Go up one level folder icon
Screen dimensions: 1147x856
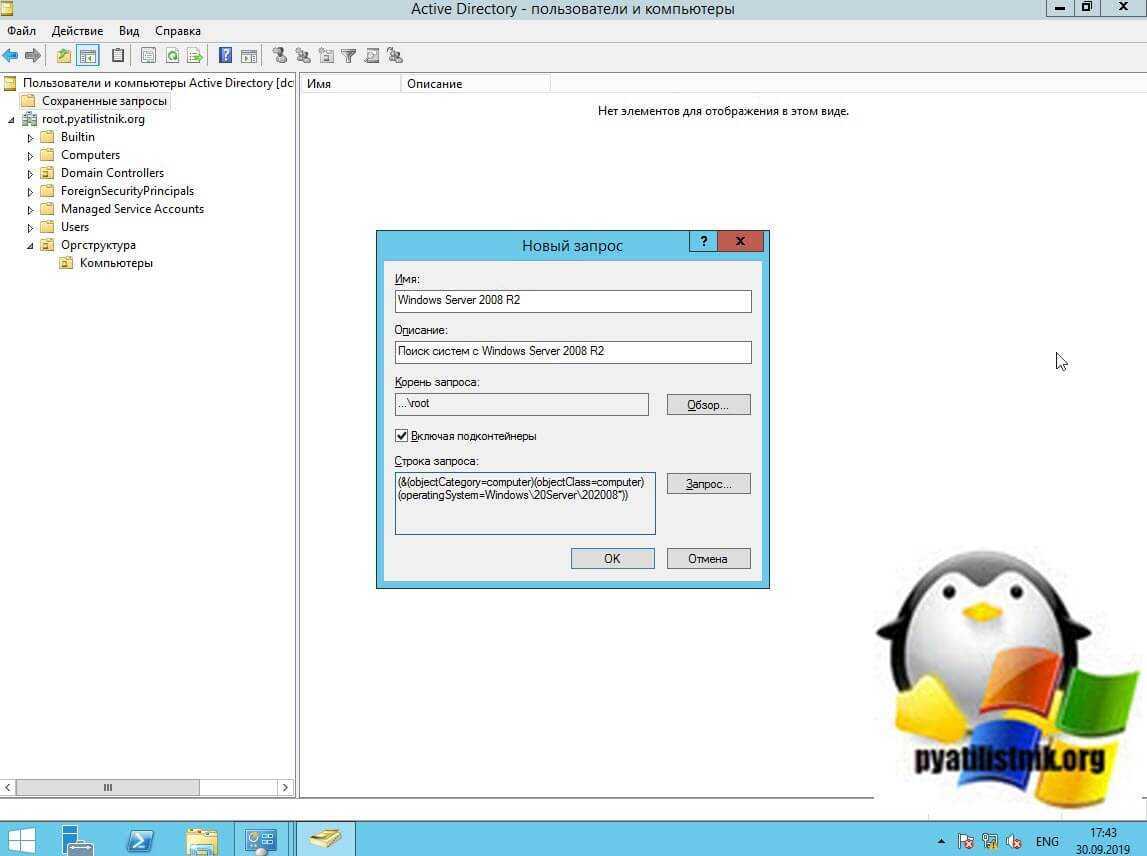point(64,56)
